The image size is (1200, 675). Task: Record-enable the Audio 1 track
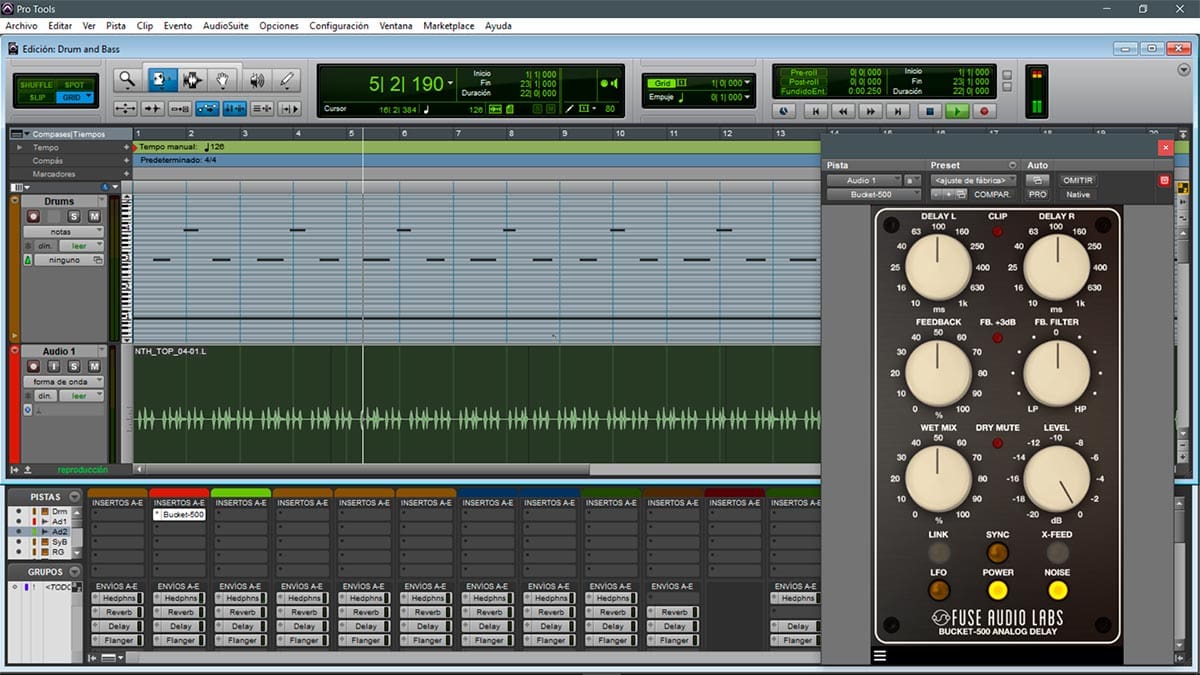[x=33, y=367]
